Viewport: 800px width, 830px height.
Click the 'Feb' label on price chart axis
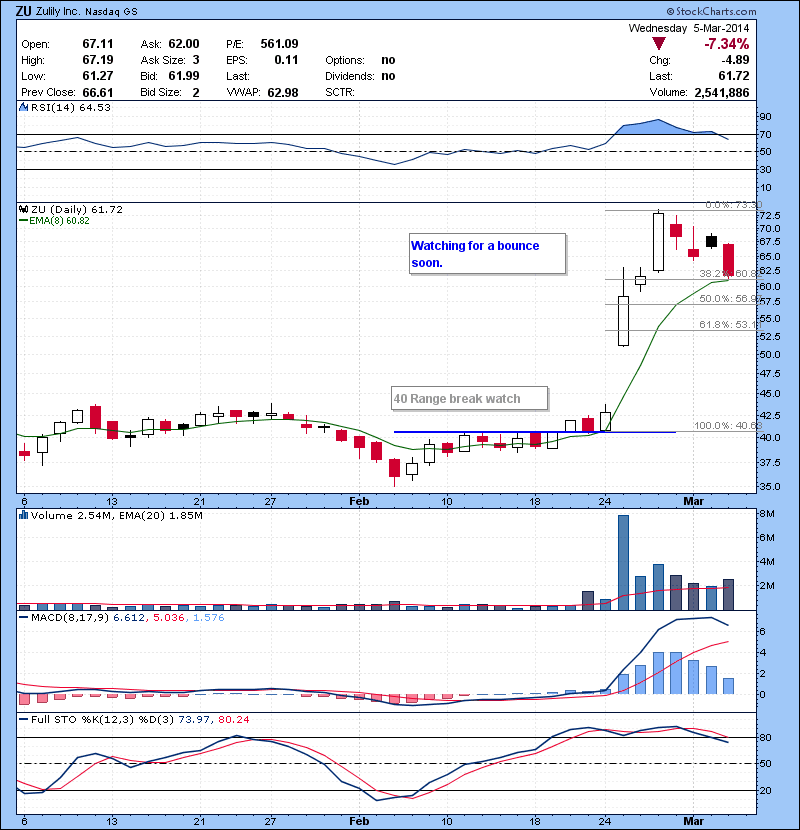[x=359, y=501]
